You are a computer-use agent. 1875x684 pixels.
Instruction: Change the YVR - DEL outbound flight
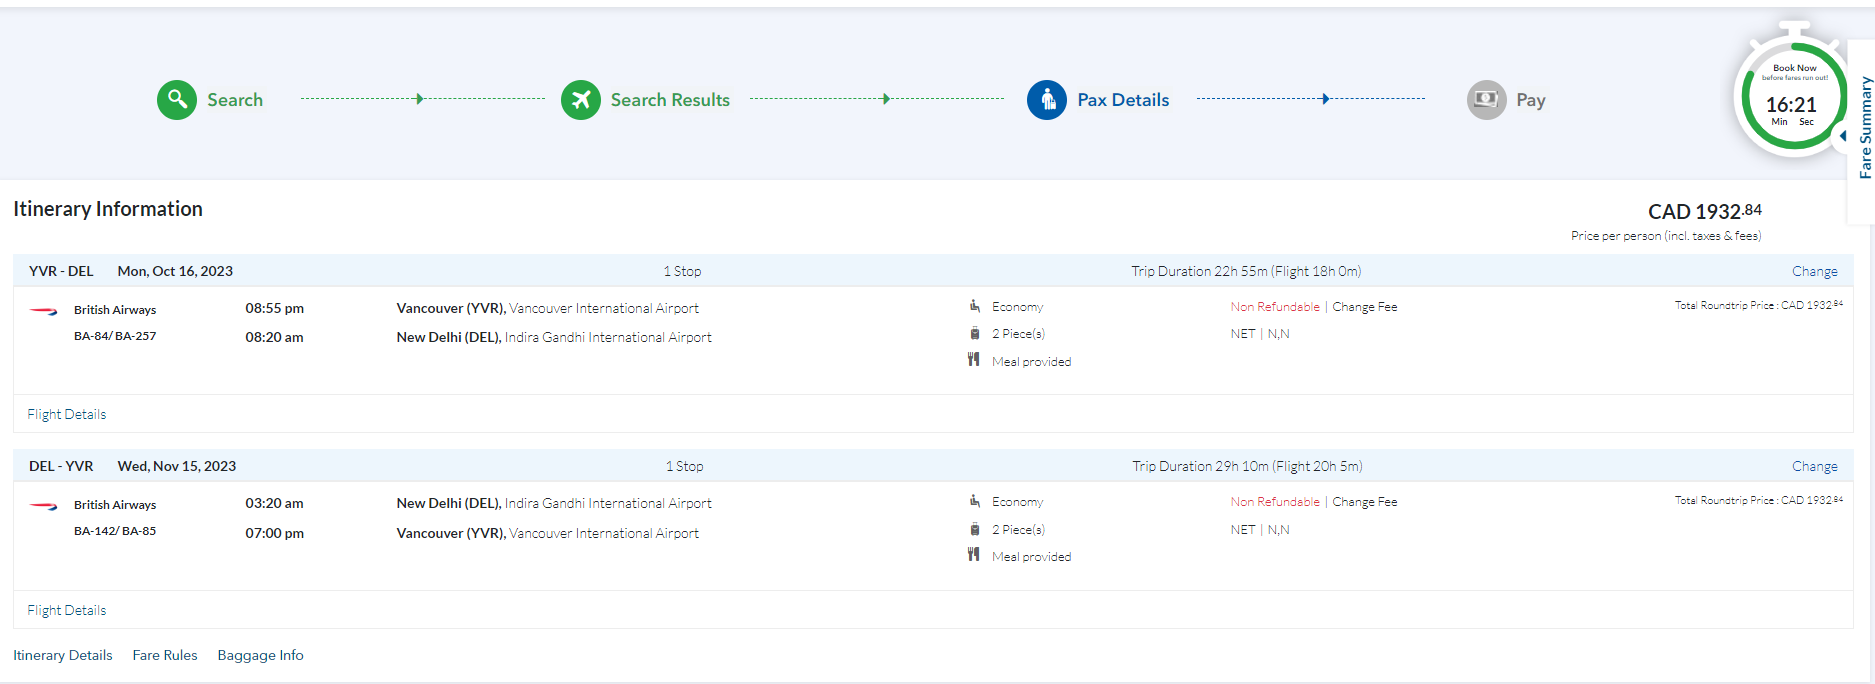(1814, 271)
